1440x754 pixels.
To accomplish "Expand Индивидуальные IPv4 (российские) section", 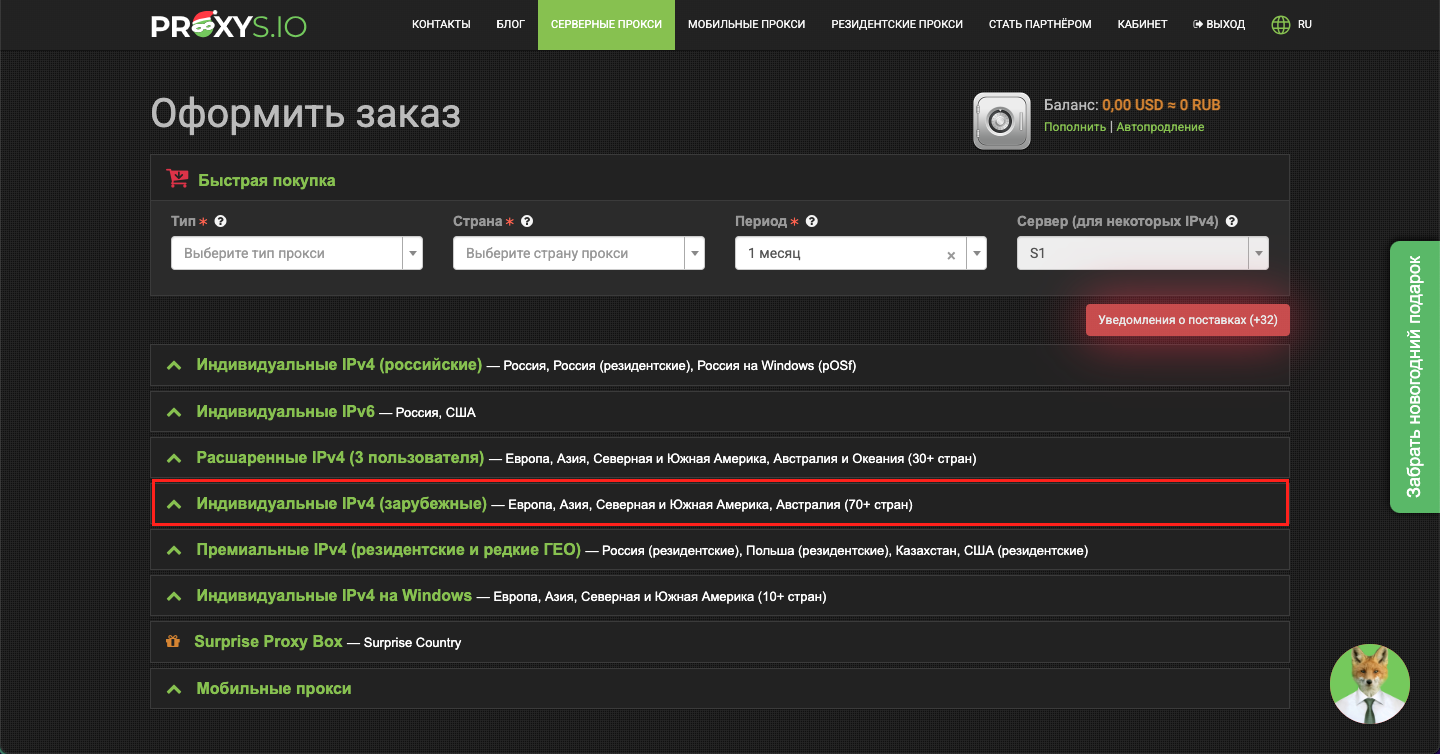I will tap(720, 365).
